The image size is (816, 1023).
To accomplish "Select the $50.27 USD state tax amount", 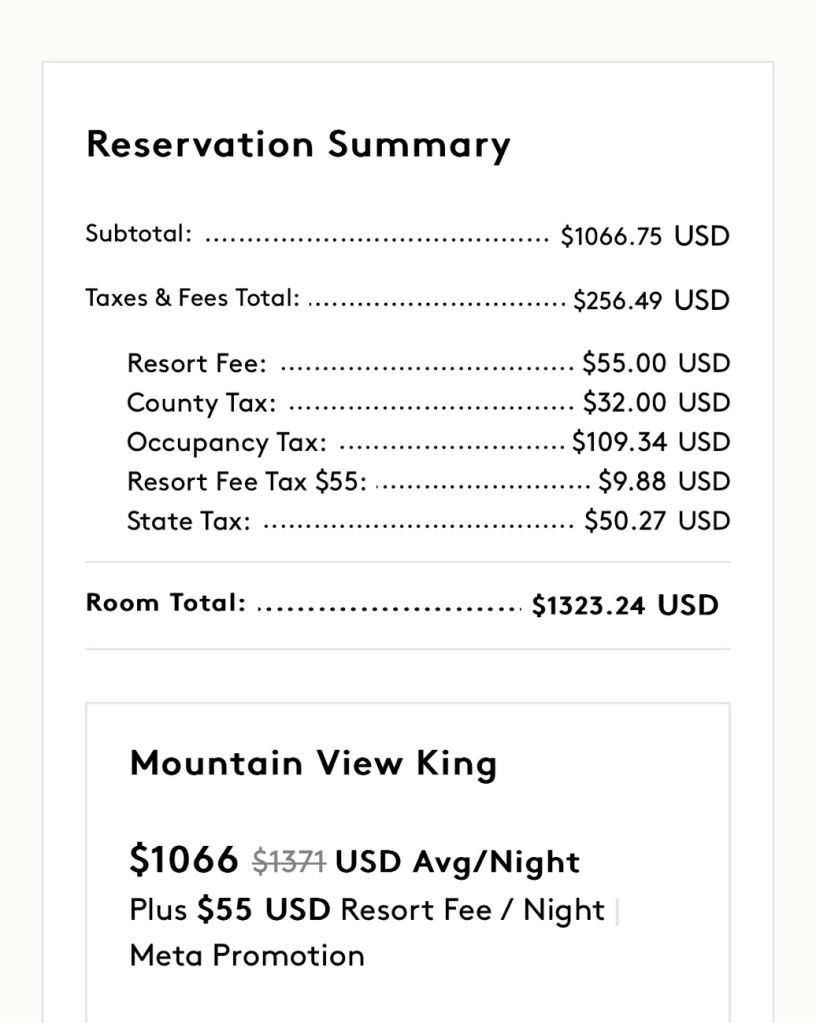I will (657, 521).
